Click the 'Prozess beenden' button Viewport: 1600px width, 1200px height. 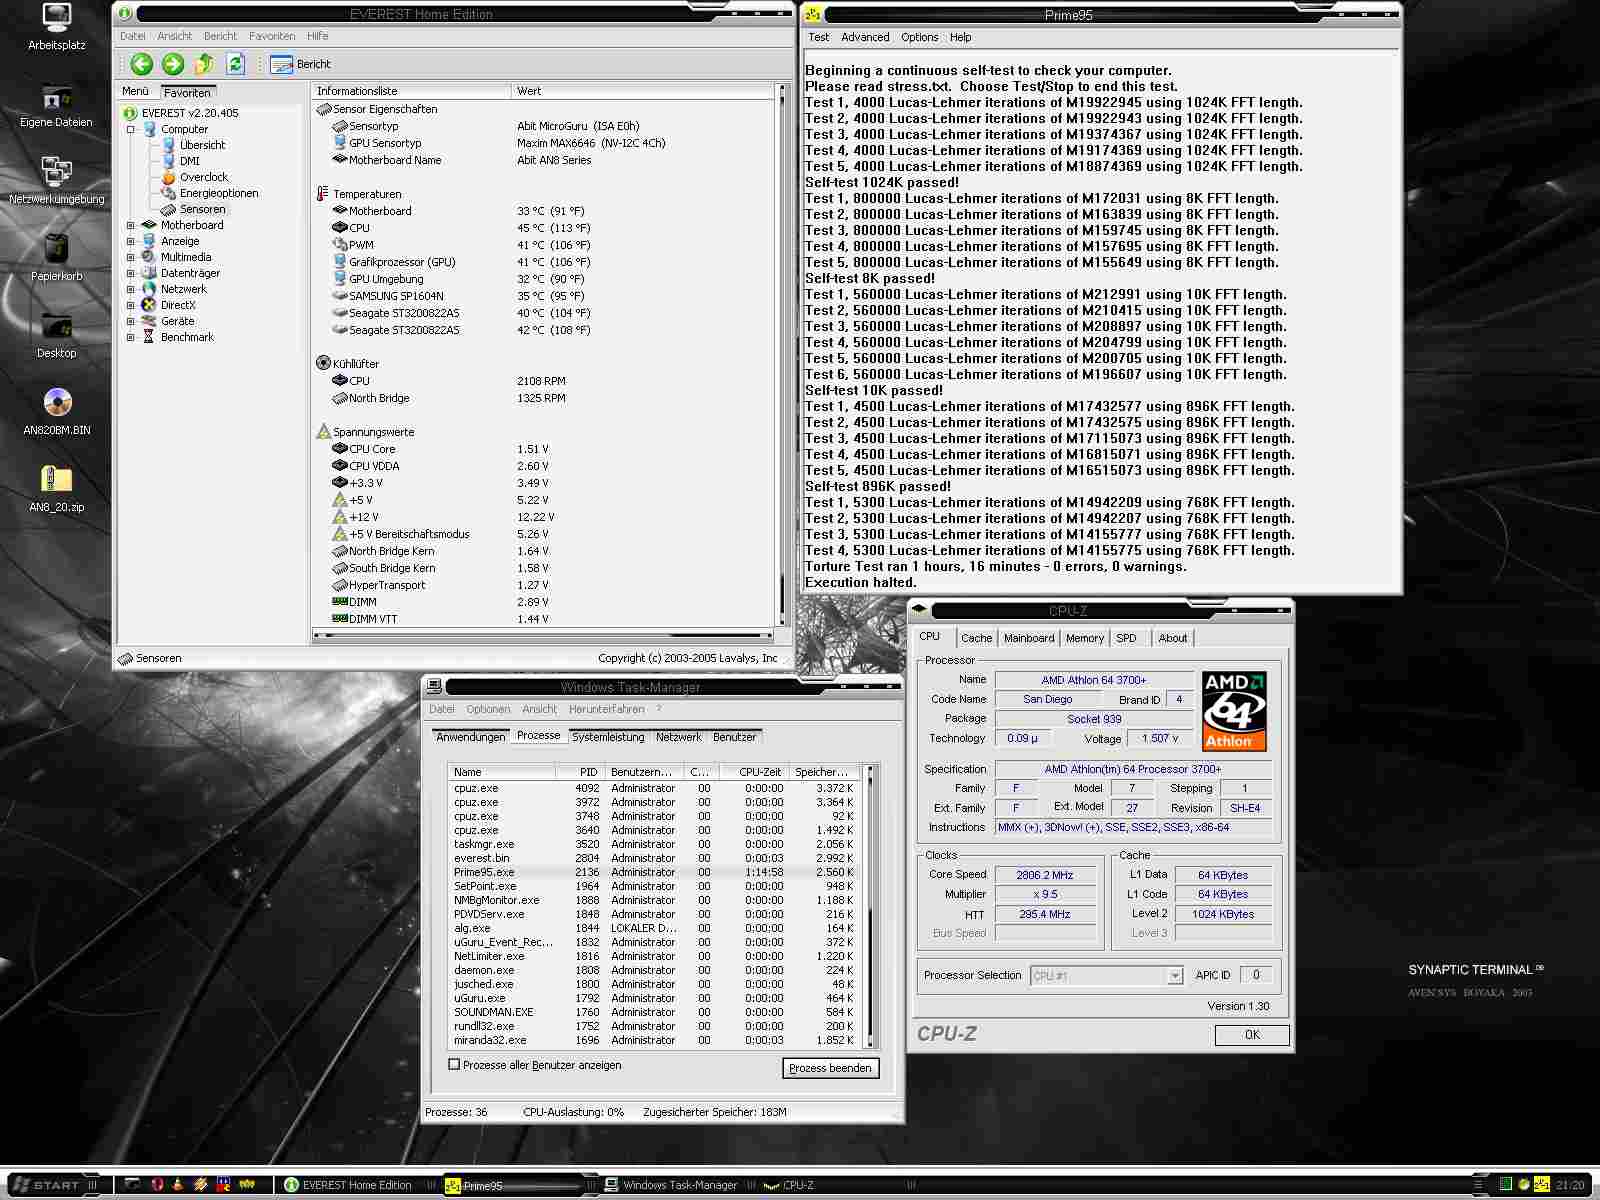tap(830, 1068)
